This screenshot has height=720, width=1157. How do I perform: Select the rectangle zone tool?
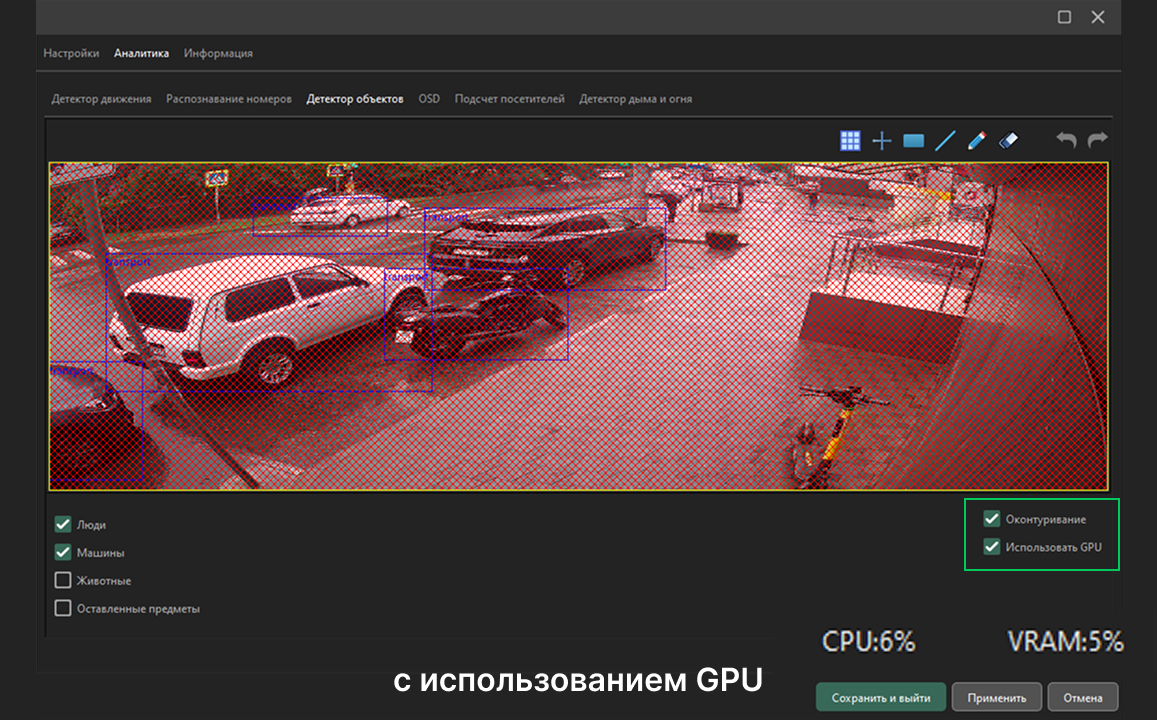pos(913,141)
